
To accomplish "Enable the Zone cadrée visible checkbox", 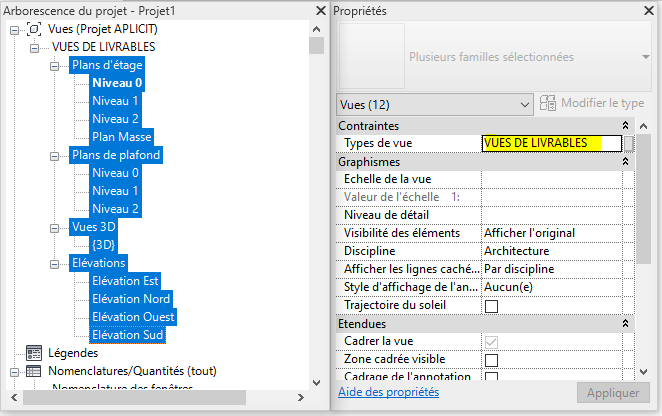I will point(491,360).
